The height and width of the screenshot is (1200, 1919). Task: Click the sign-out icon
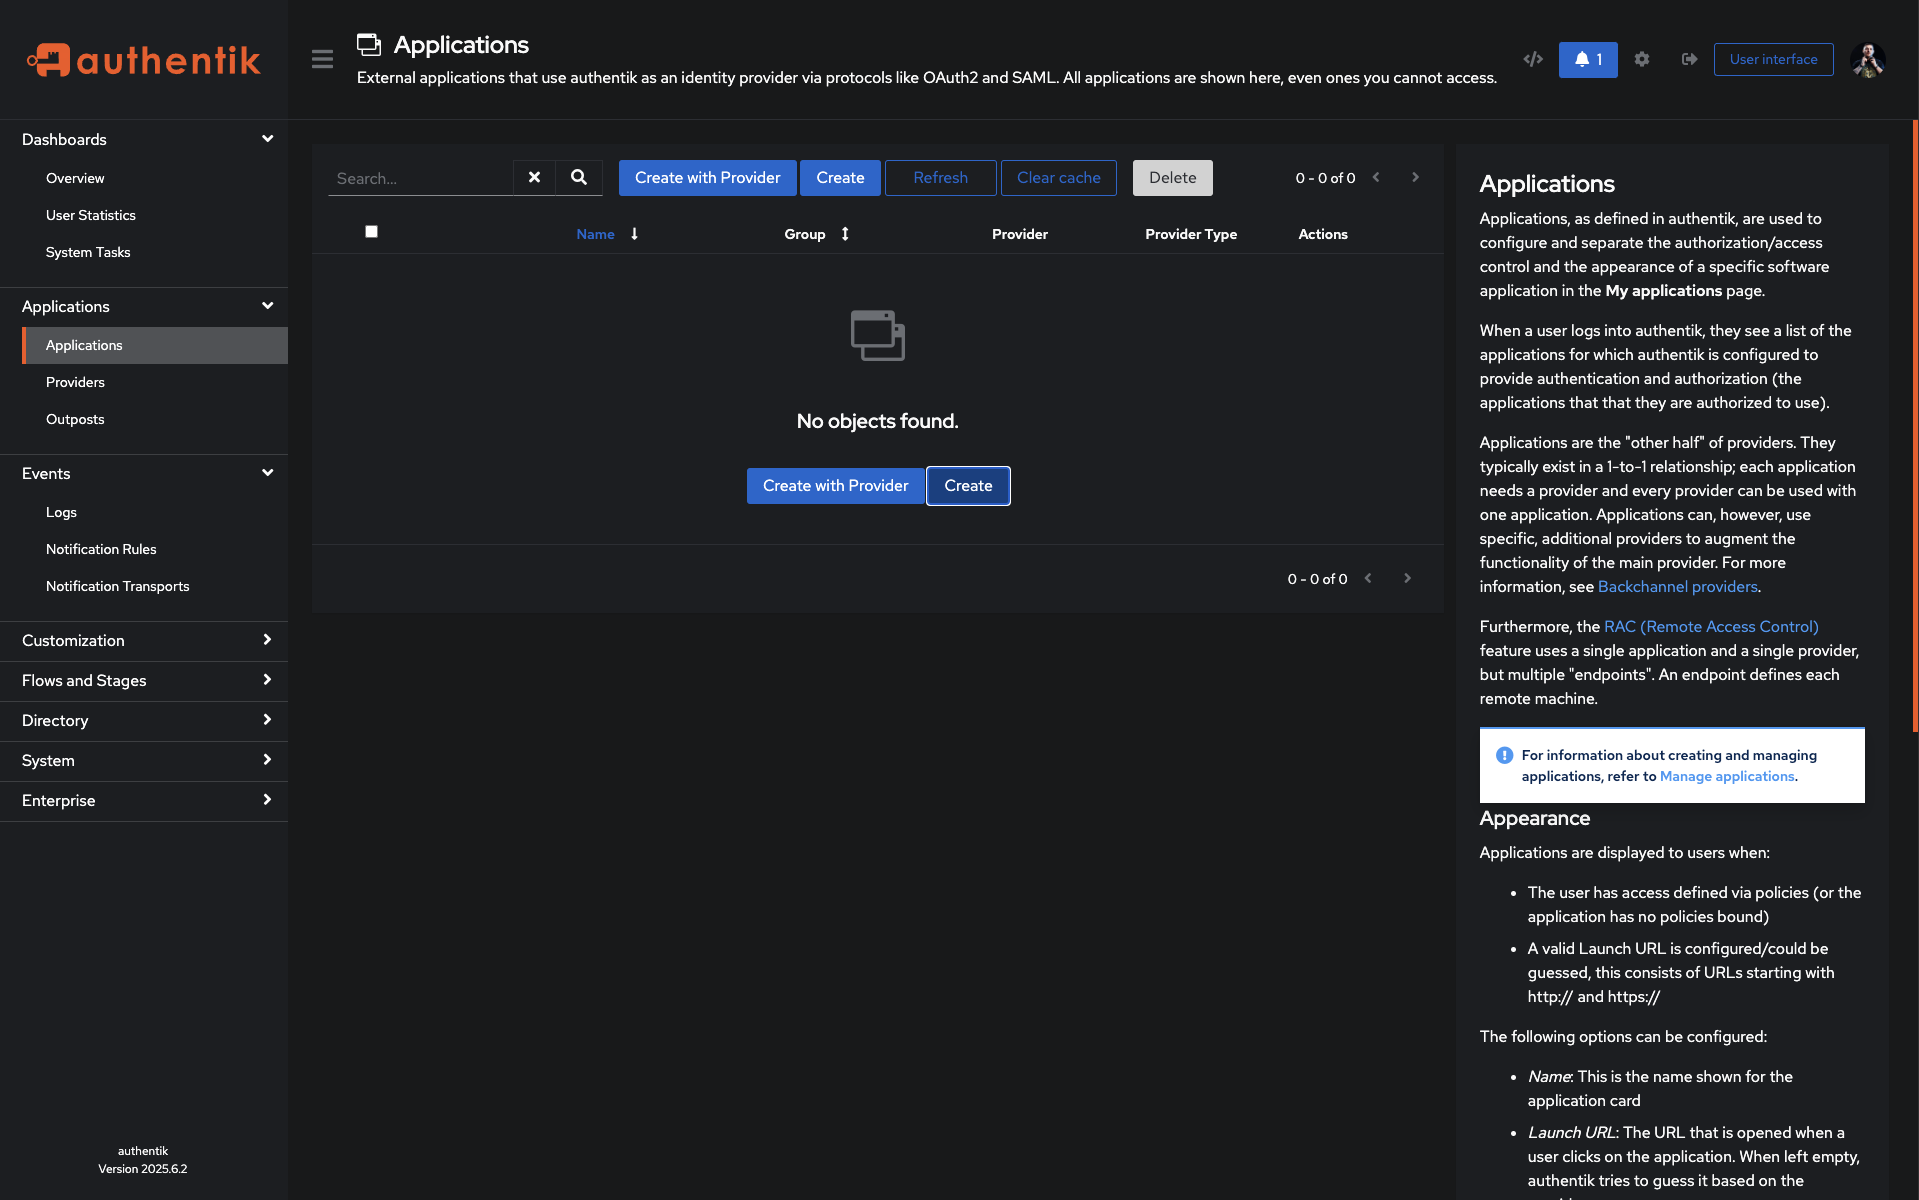[x=1690, y=59]
